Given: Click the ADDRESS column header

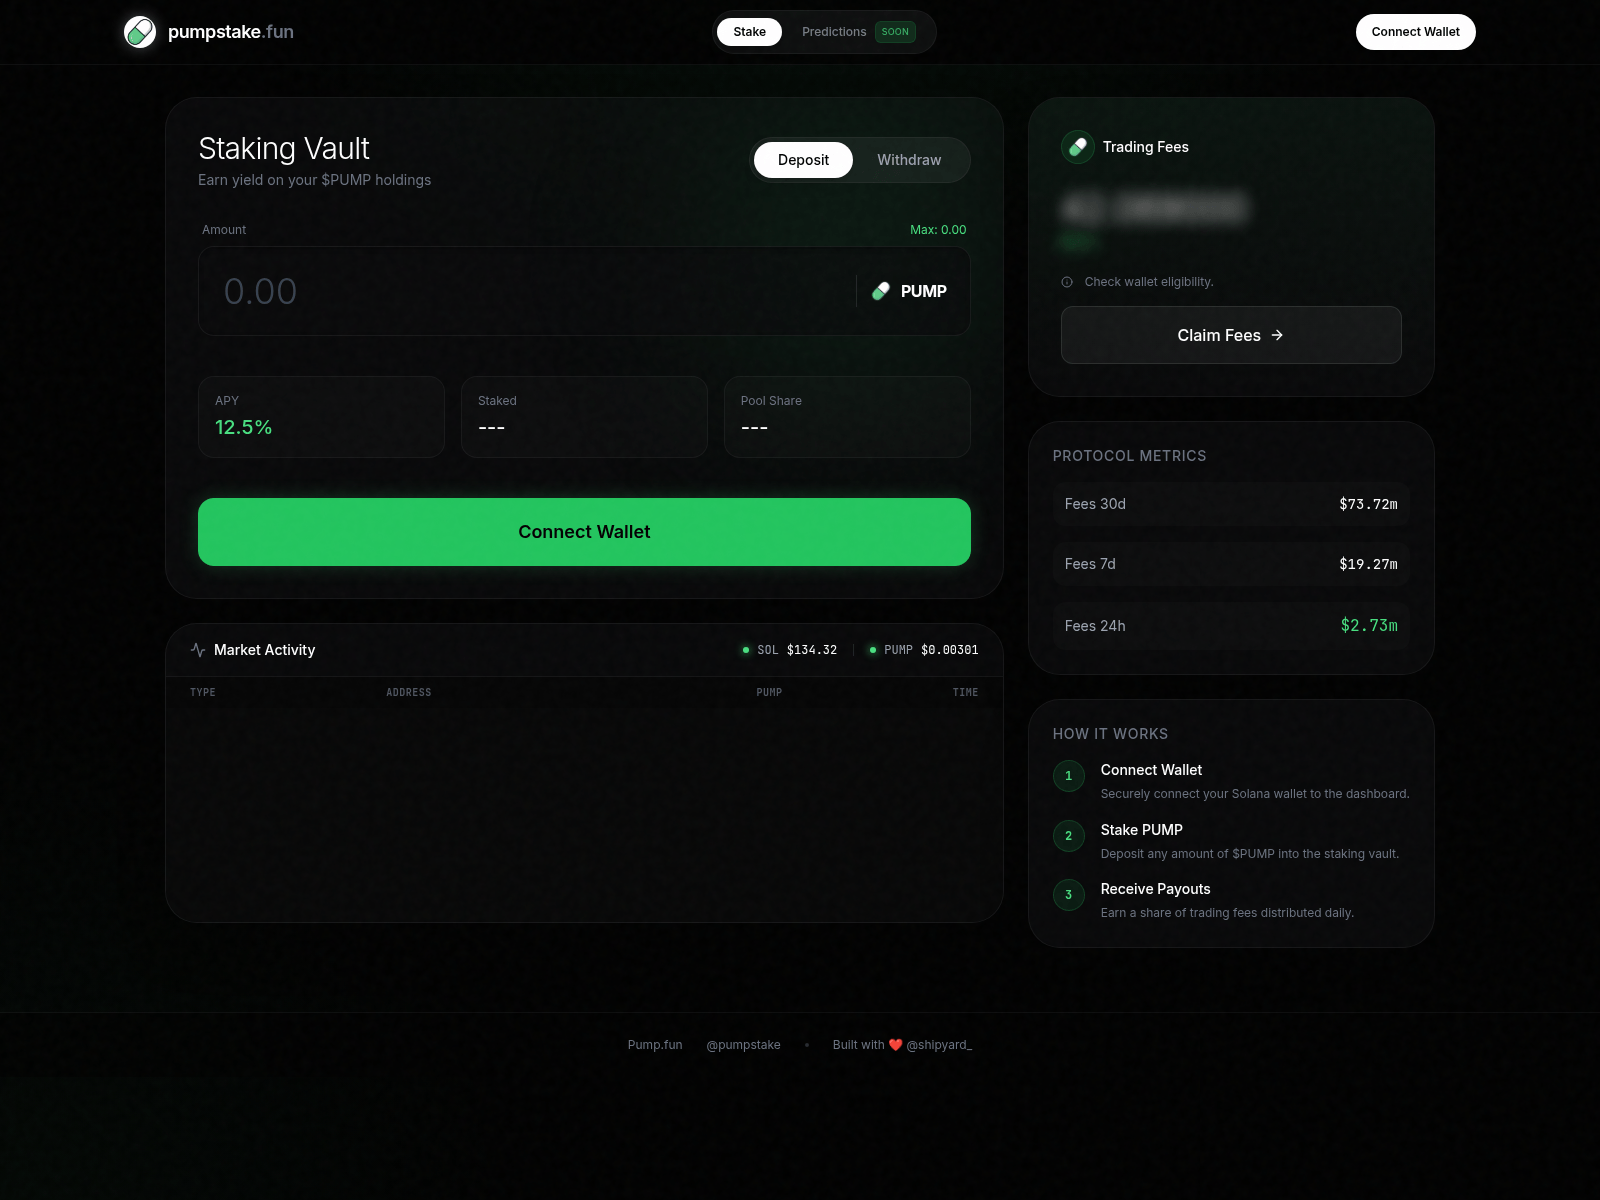Looking at the screenshot, I should [409, 692].
